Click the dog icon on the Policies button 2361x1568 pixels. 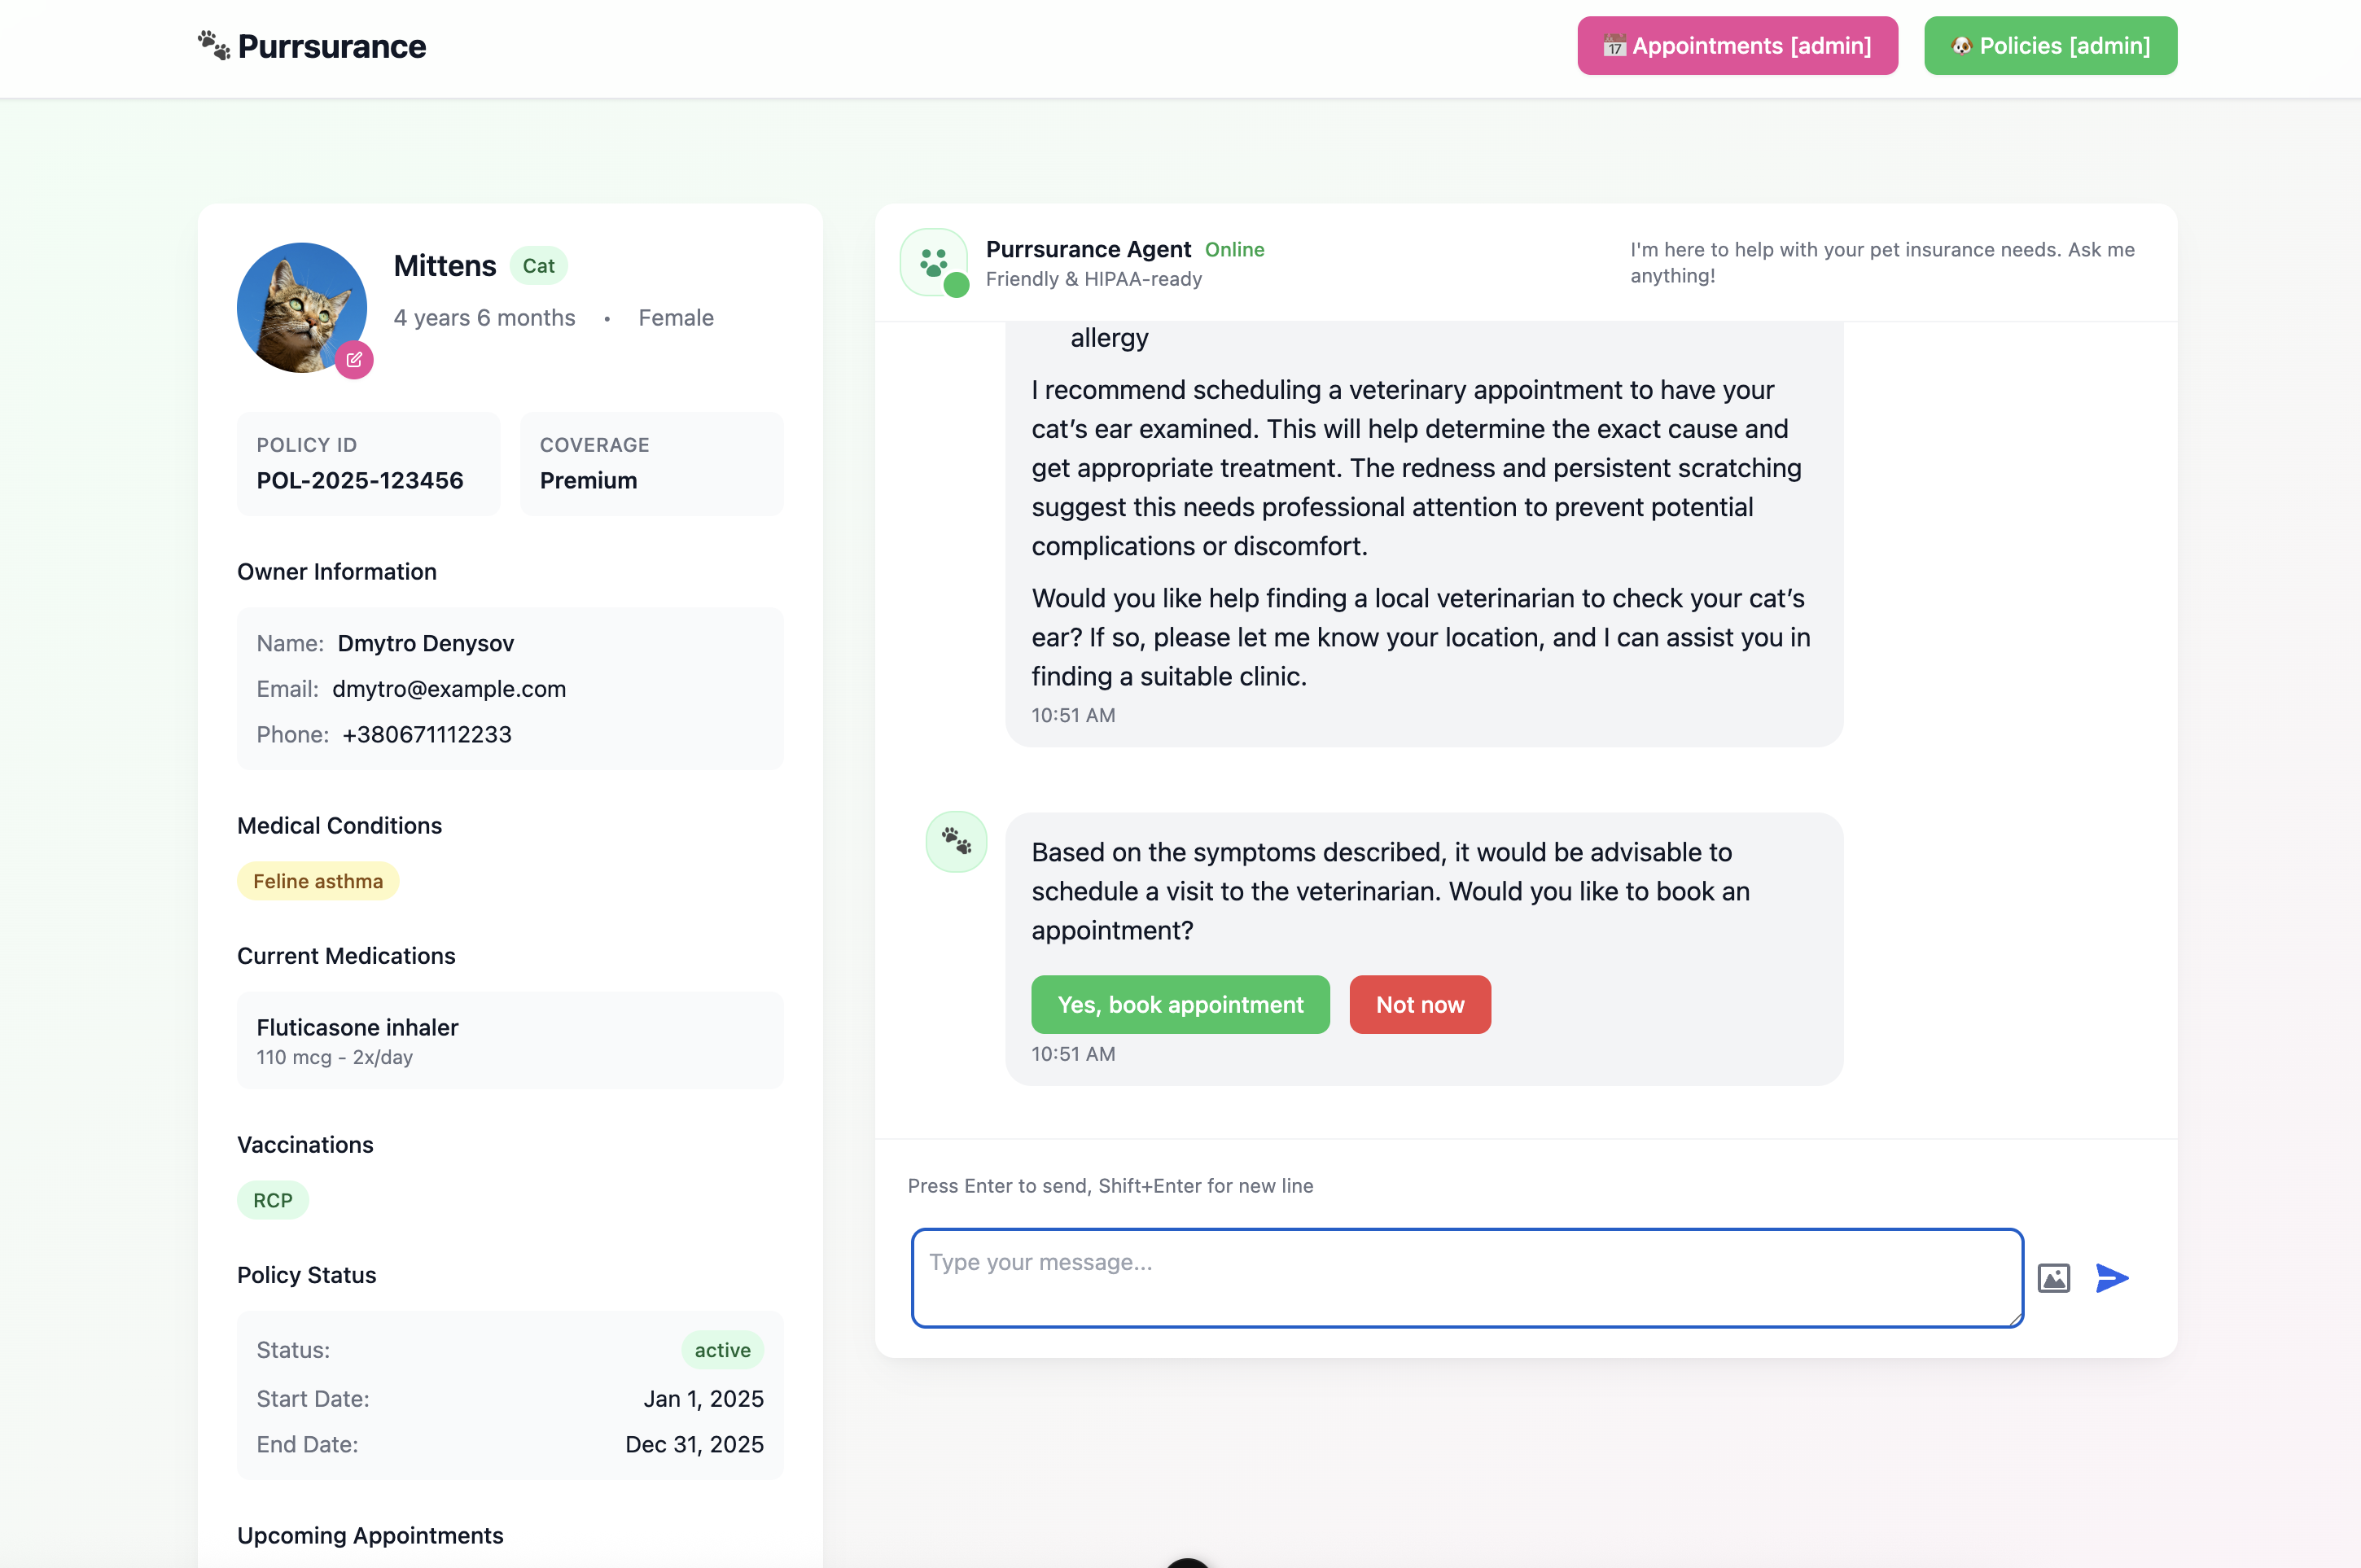[1961, 46]
